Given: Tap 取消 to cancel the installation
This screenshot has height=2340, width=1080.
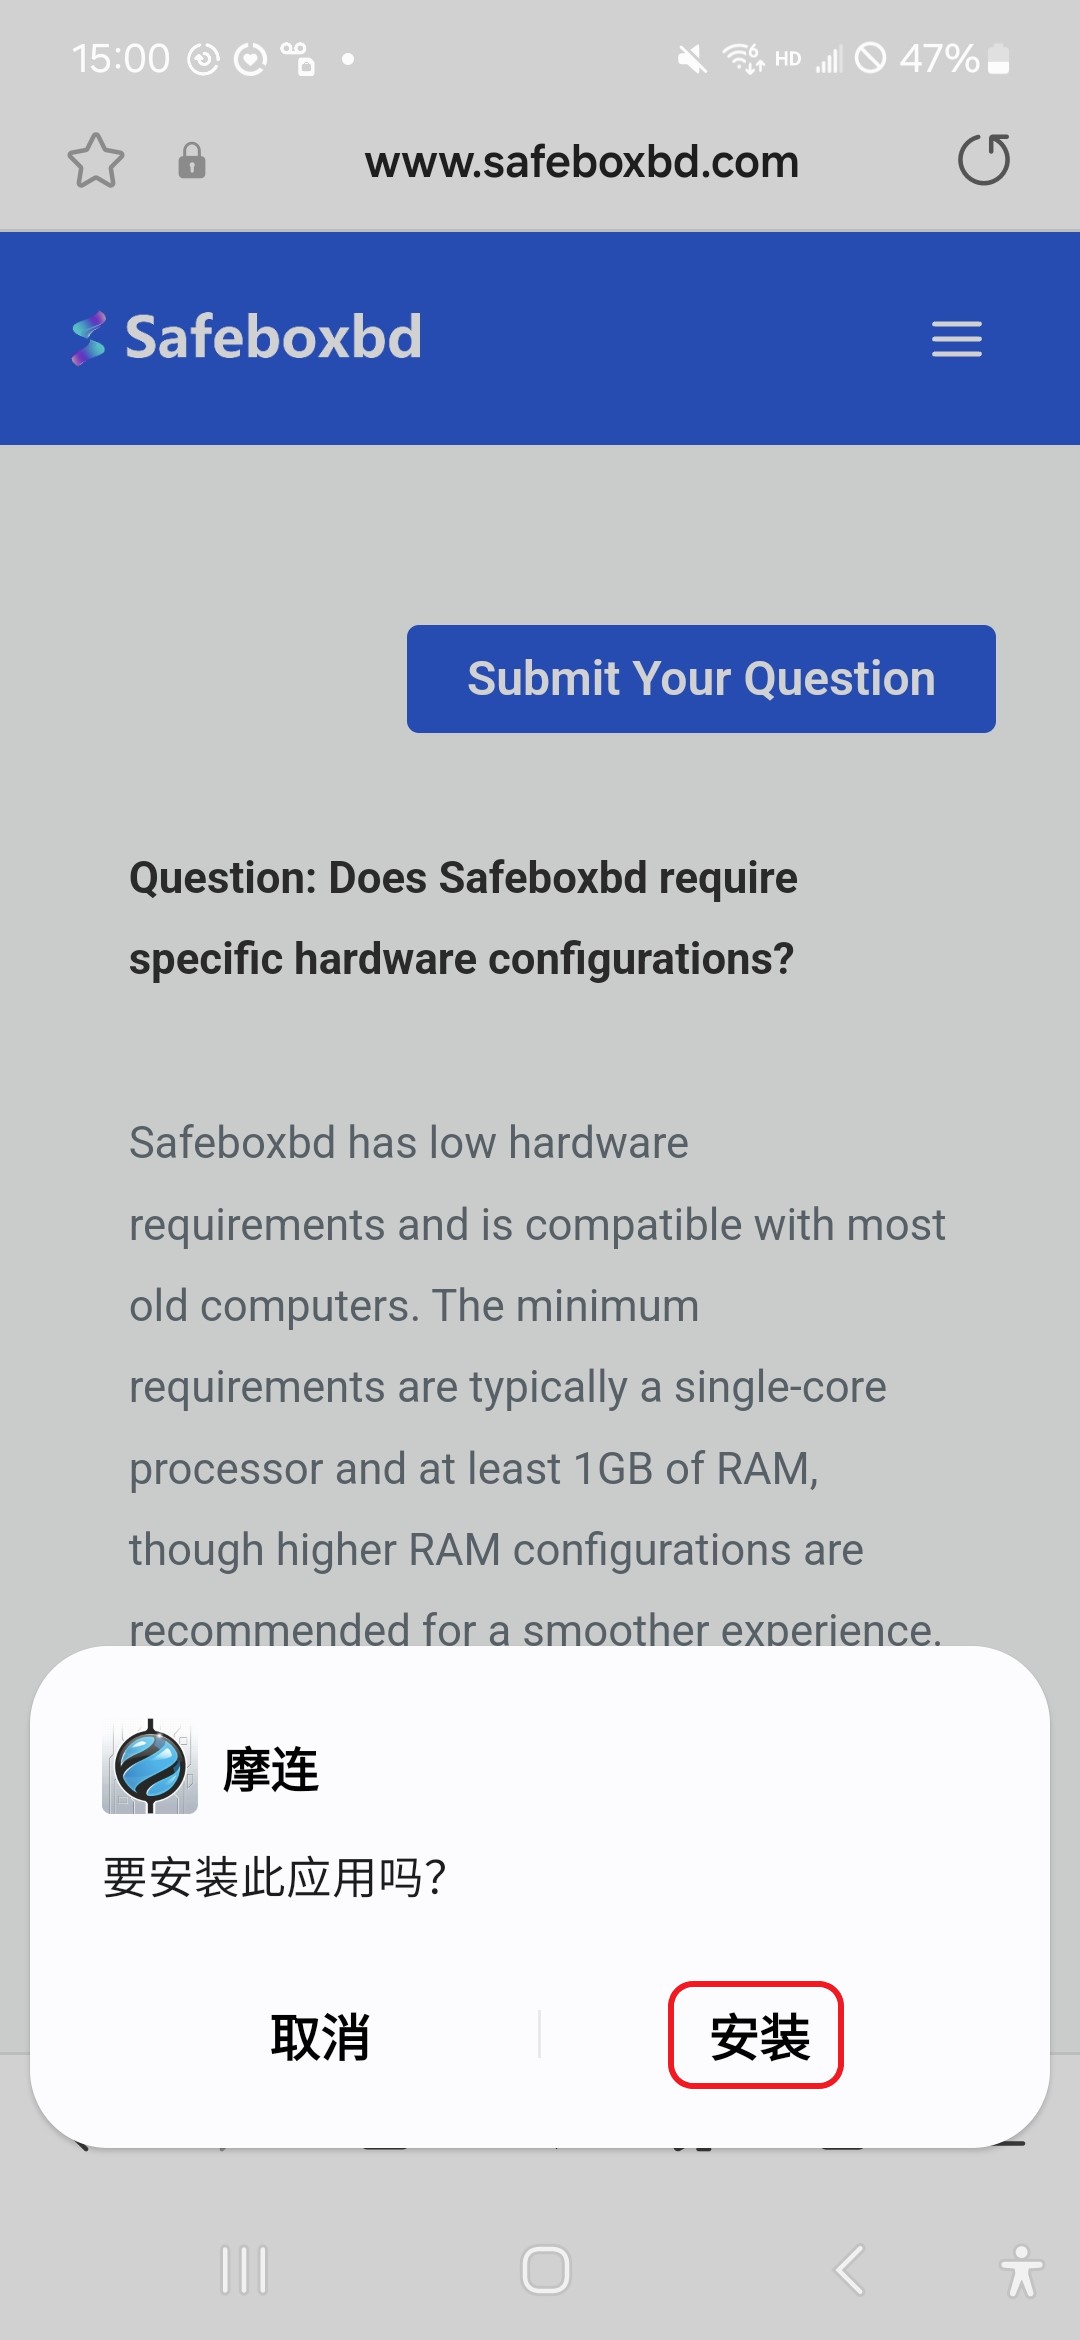Looking at the screenshot, I should click(x=320, y=2037).
